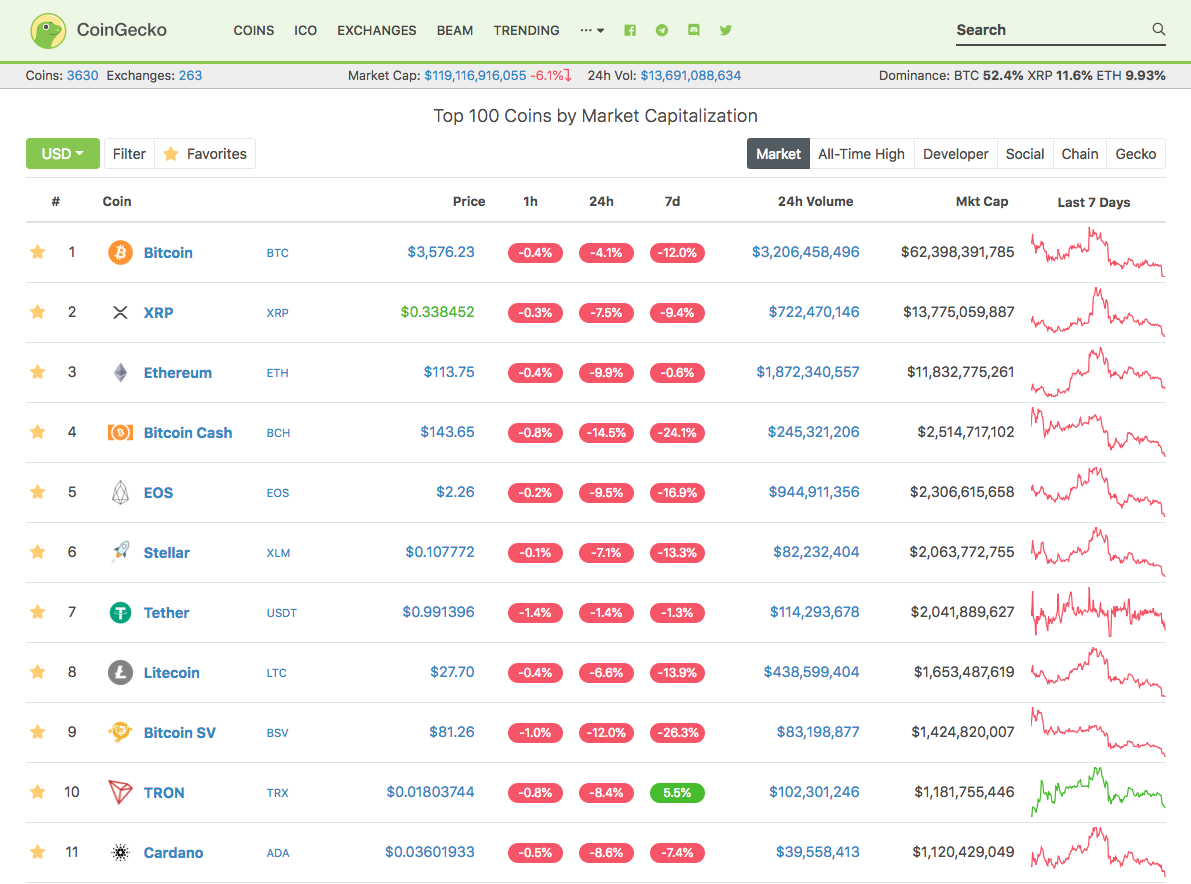Toggle favorite star for Ethereum

click(37, 371)
